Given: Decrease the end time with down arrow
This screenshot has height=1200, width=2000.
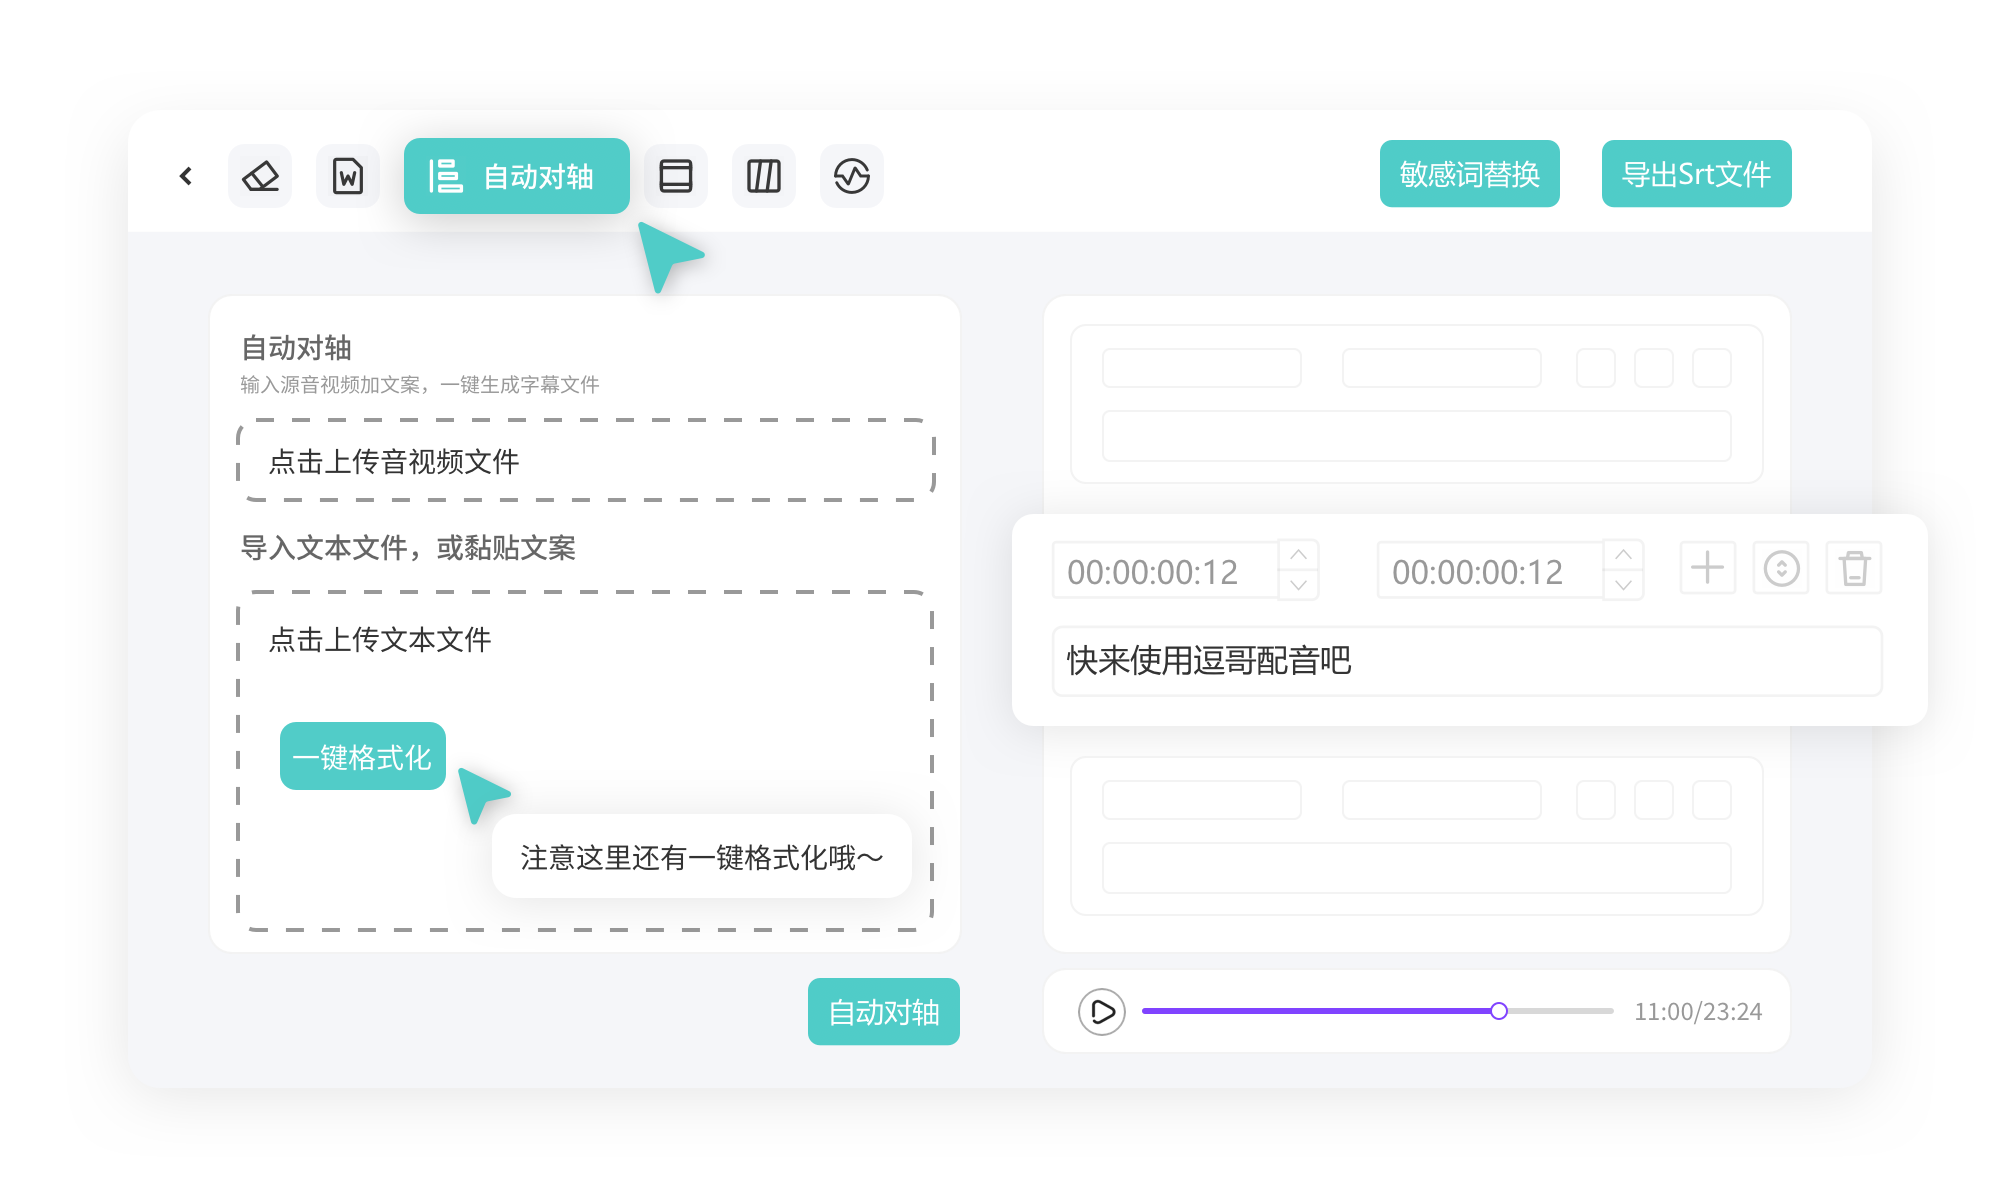Looking at the screenshot, I should coord(1623,585).
